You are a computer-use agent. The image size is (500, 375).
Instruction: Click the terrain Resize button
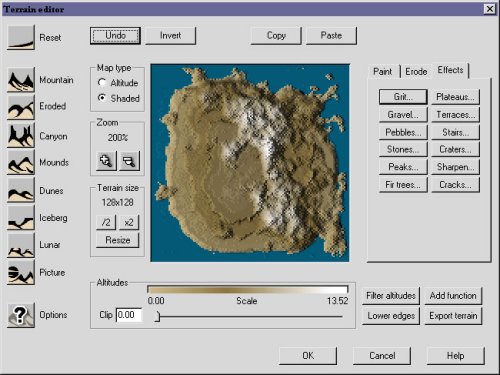118,240
